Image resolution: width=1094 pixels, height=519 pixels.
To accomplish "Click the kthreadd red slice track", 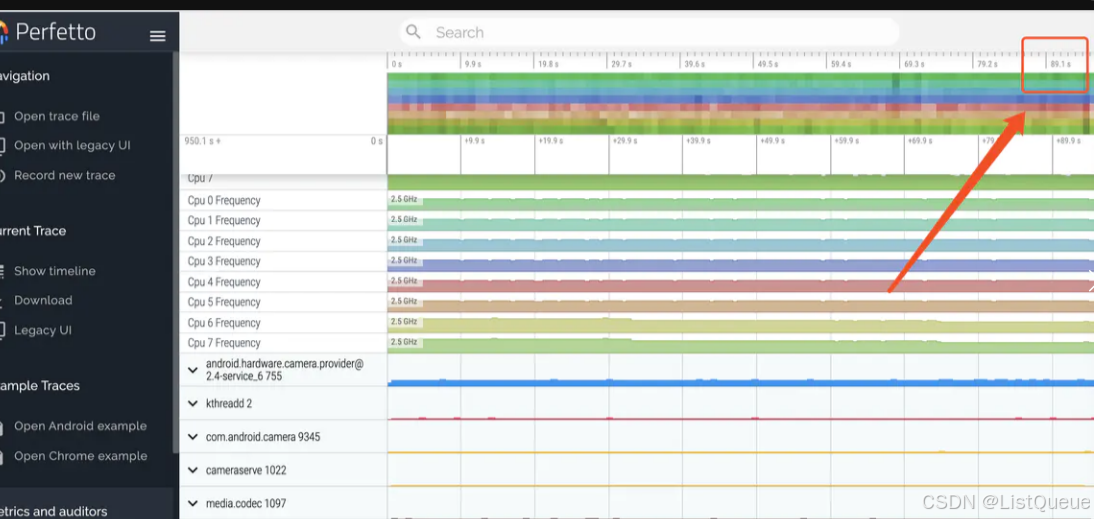I will 740,419.
